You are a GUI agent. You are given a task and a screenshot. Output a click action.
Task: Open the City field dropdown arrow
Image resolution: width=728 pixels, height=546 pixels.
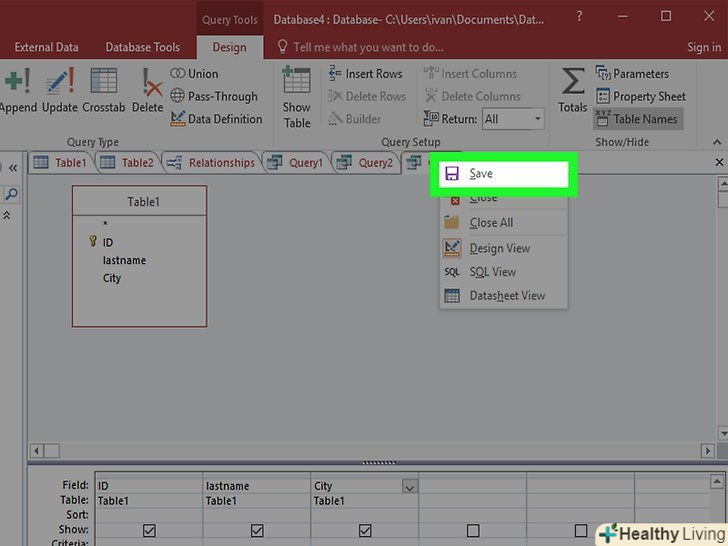point(409,487)
